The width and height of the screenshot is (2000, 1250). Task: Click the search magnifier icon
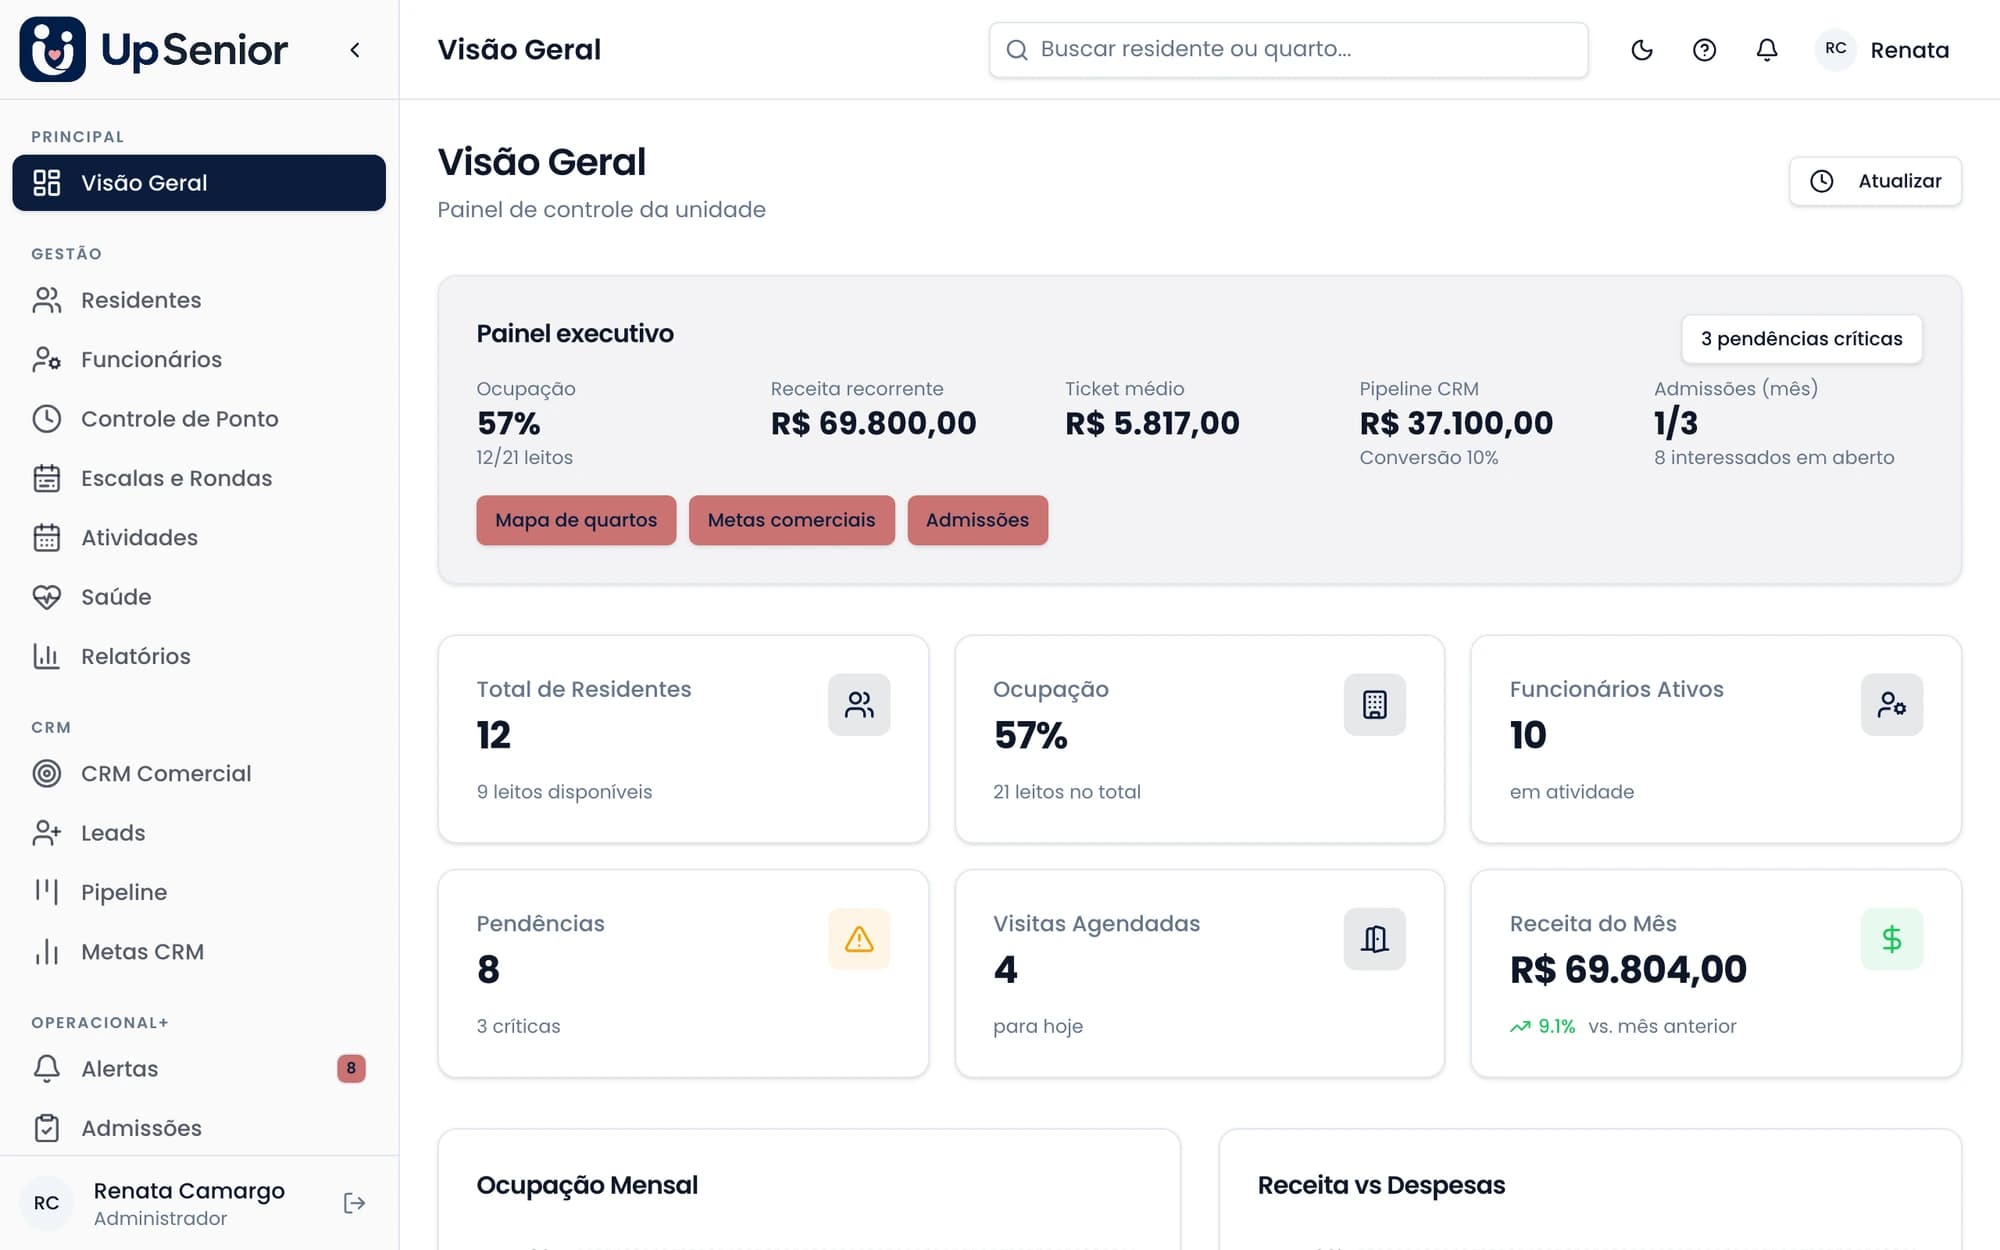pyautogui.click(x=1017, y=50)
